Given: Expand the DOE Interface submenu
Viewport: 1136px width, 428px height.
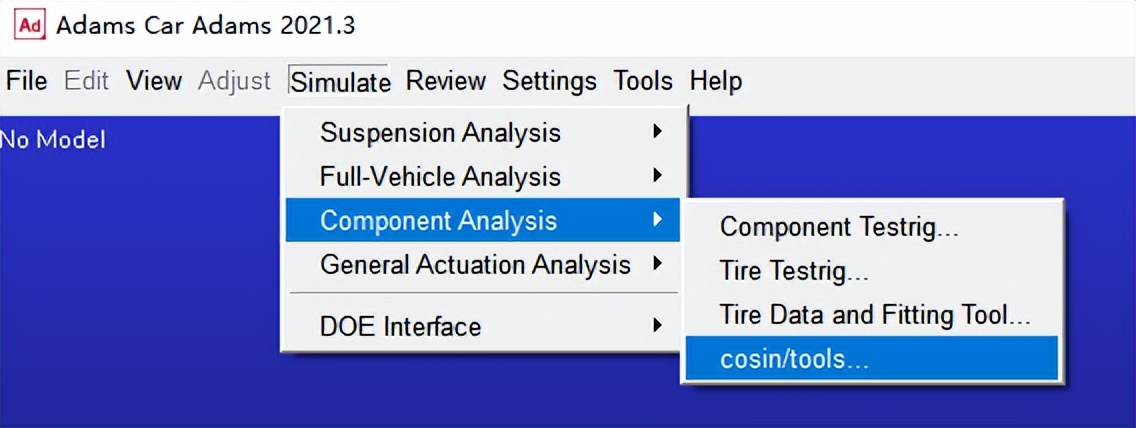Looking at the screenshot, I should tap(400, 327).
